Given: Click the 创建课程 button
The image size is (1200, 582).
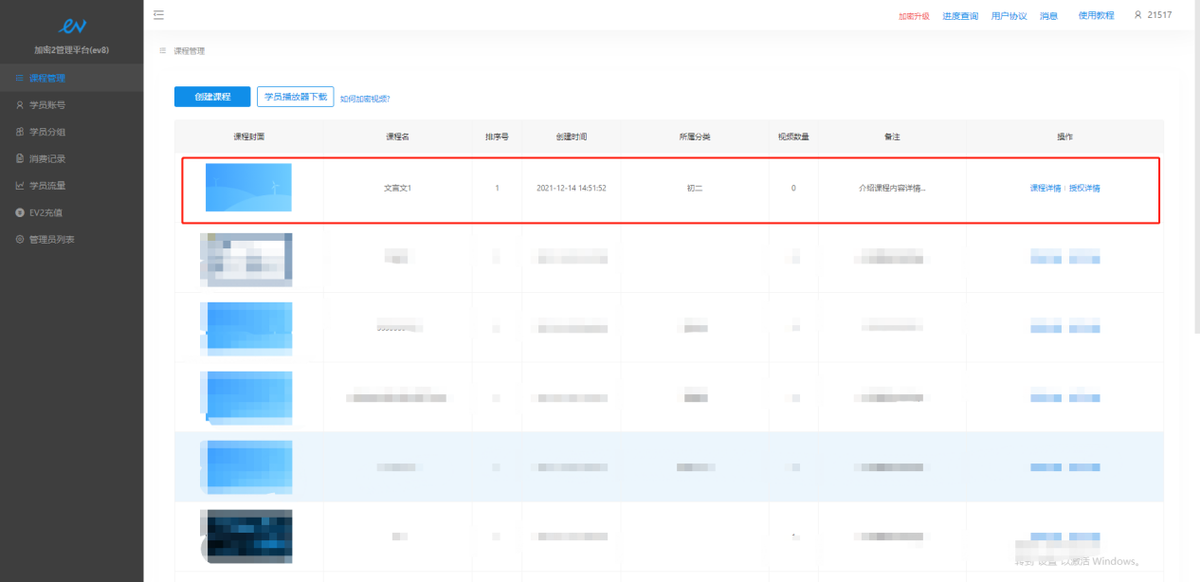Looking at the screenshot, I should coord(212,97).
